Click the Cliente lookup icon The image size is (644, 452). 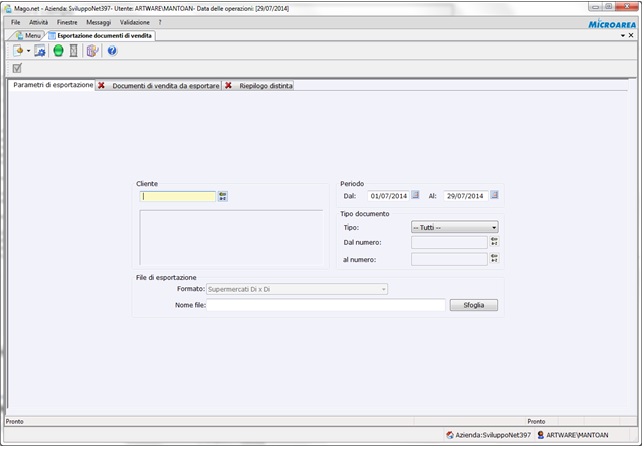pos(223,196)
